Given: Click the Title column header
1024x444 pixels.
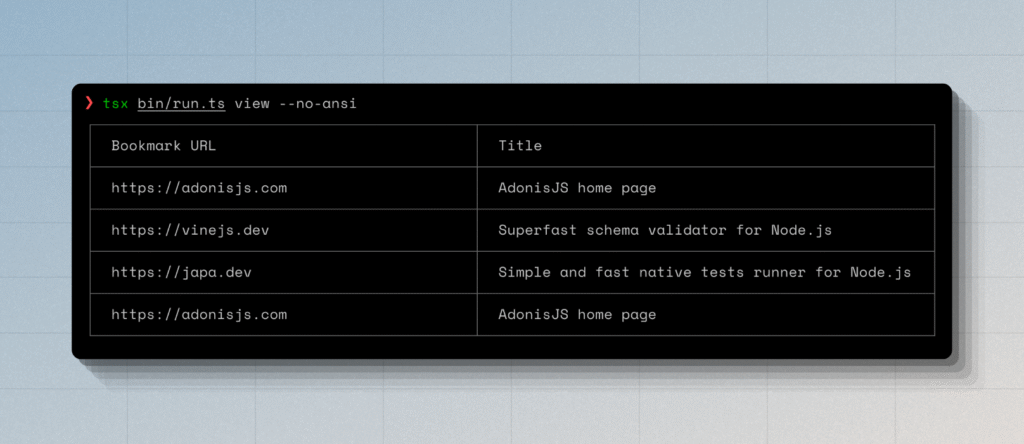Looking at the screenshot, I should click(520, 146).
